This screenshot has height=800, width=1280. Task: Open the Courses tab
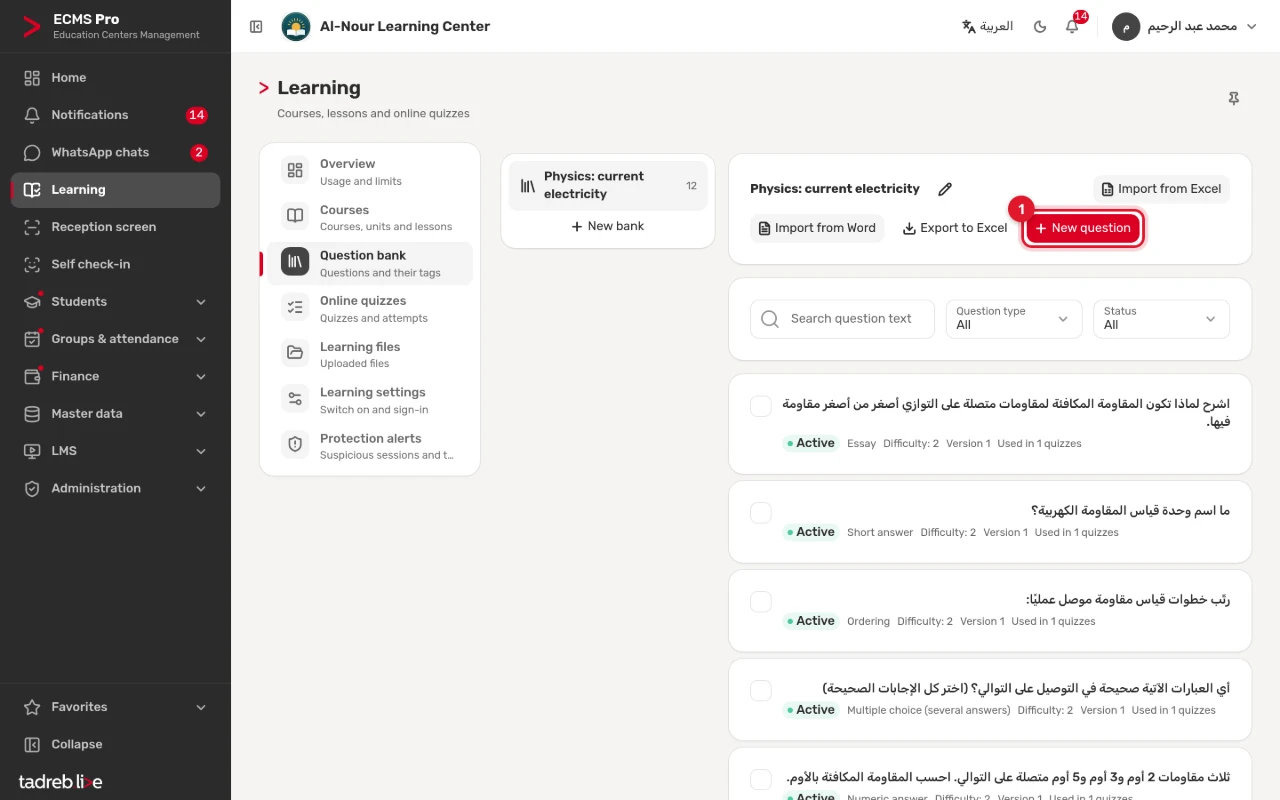pyautogui.click(x=369, y=218)
